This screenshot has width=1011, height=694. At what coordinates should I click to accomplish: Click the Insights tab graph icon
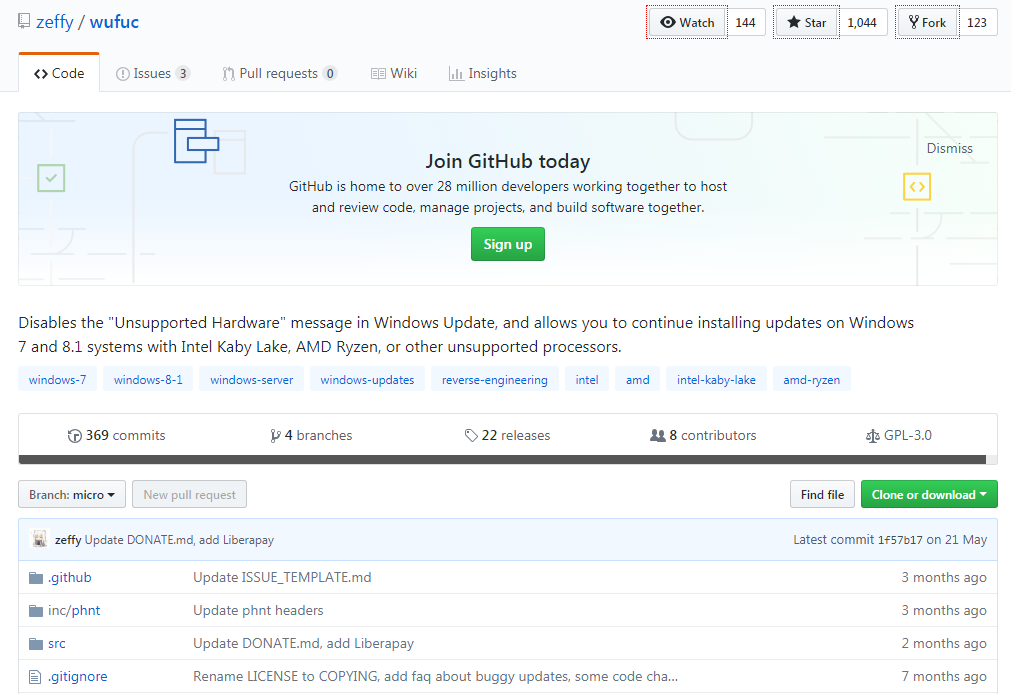(456, 74)
